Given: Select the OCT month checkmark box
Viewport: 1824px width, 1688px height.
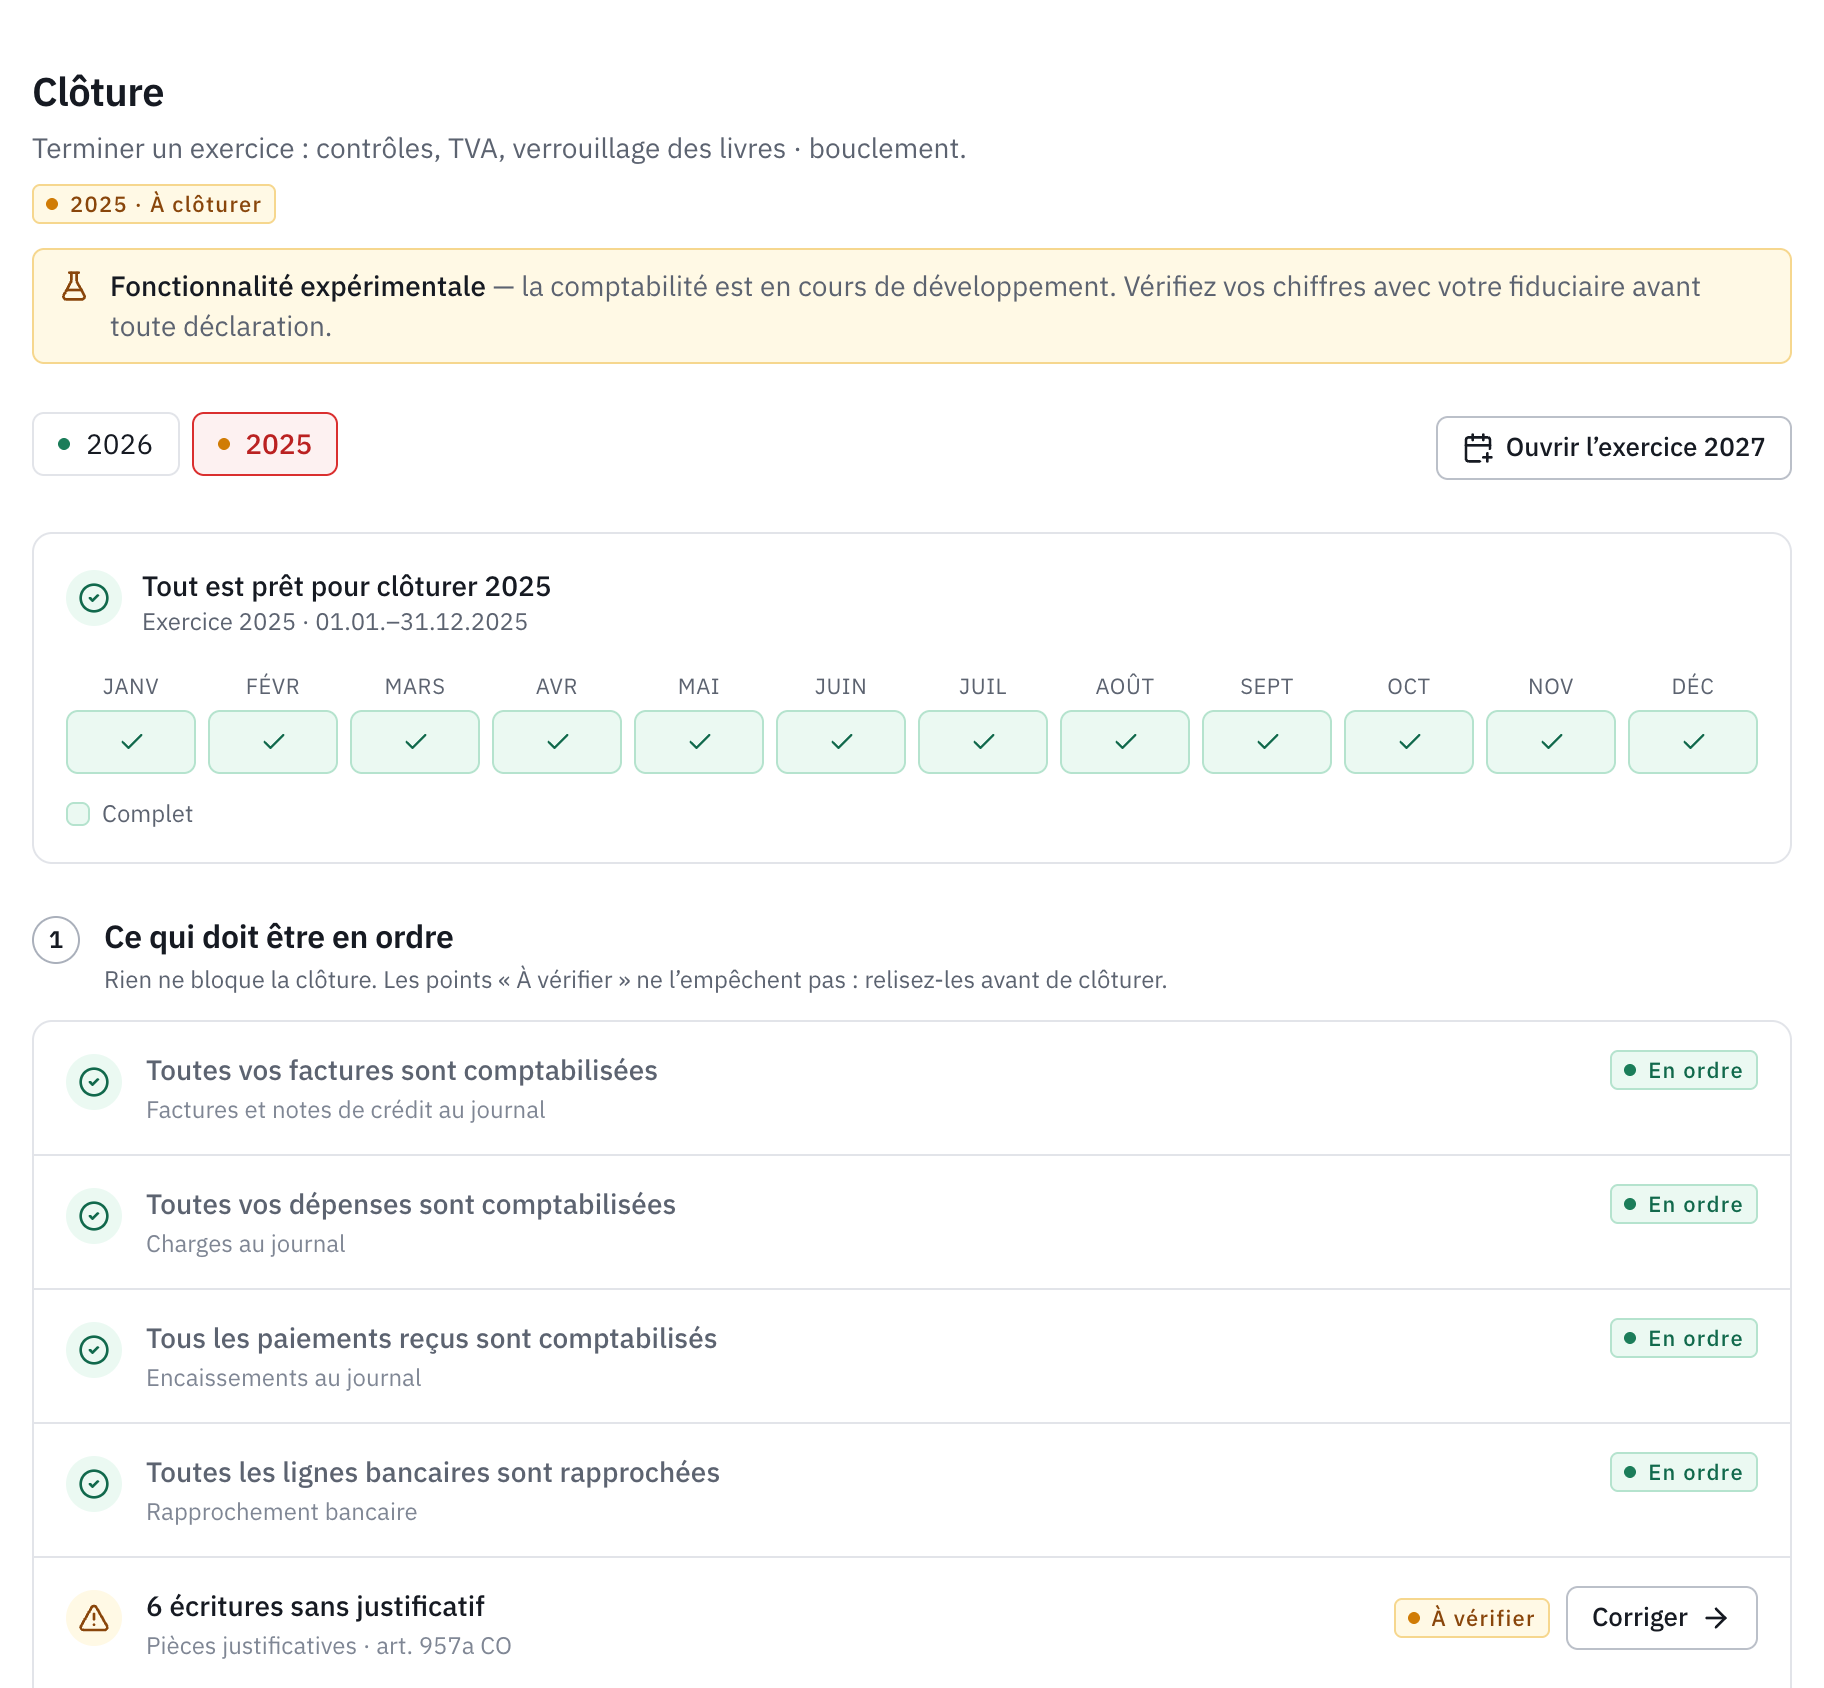Looking at the screenshot, I should 1409,742.
